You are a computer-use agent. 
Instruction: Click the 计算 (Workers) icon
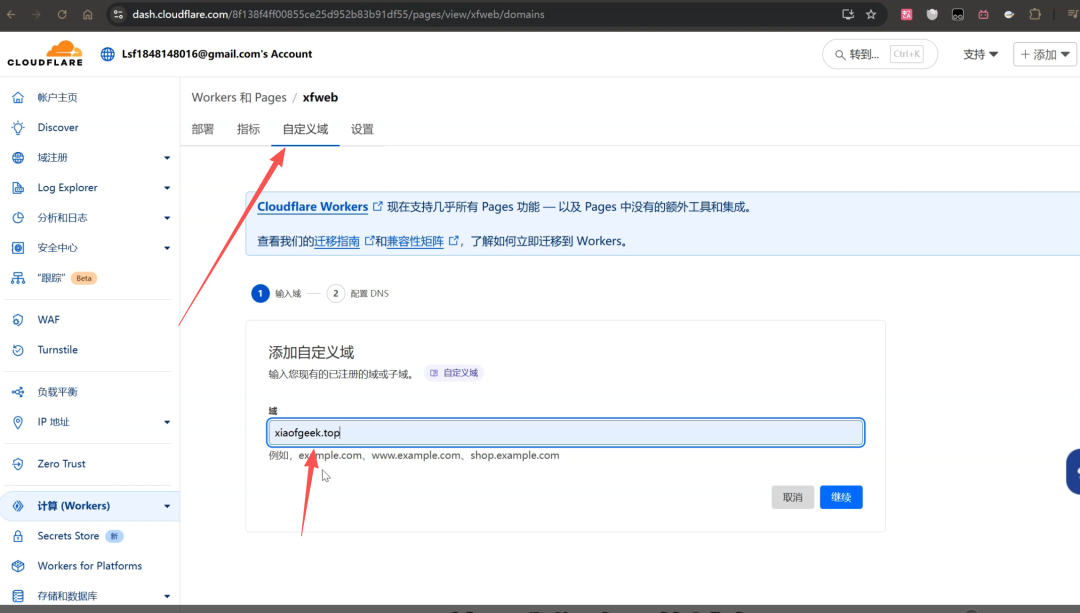tap(18, 506)
